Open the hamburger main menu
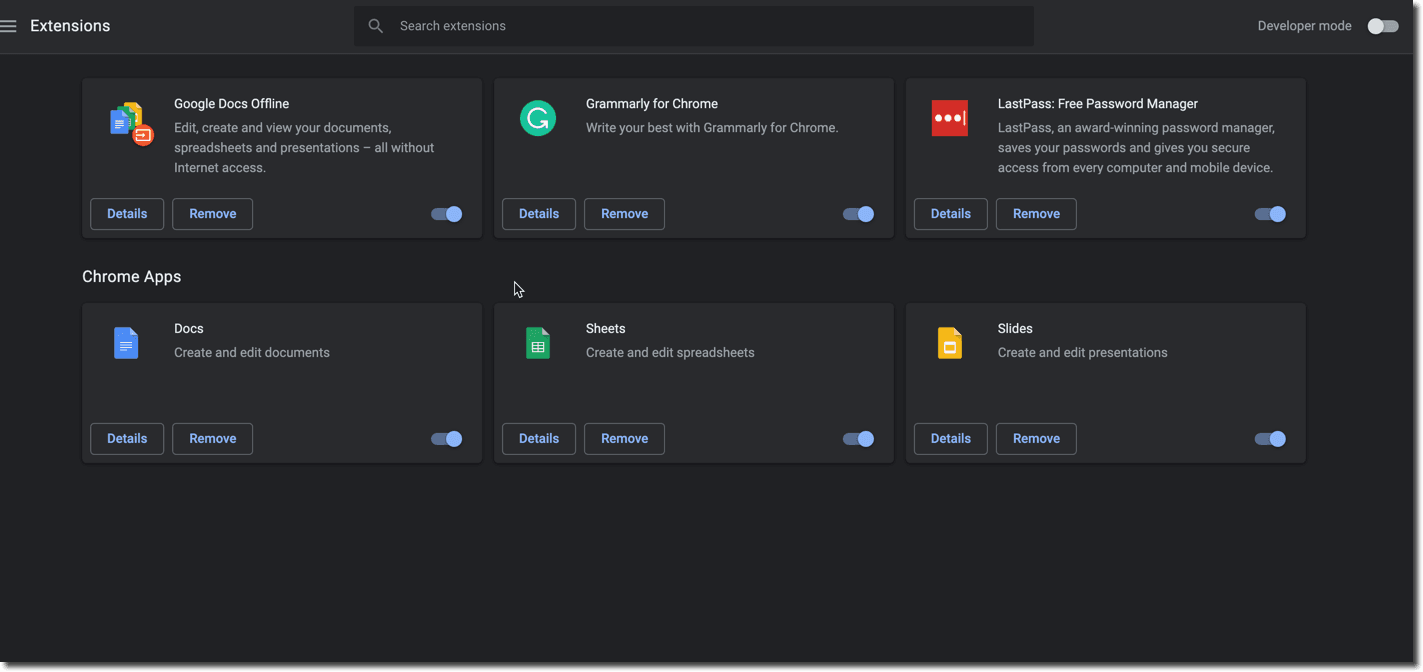This screenshot has height=672, width=1423. tap(8, 26)
